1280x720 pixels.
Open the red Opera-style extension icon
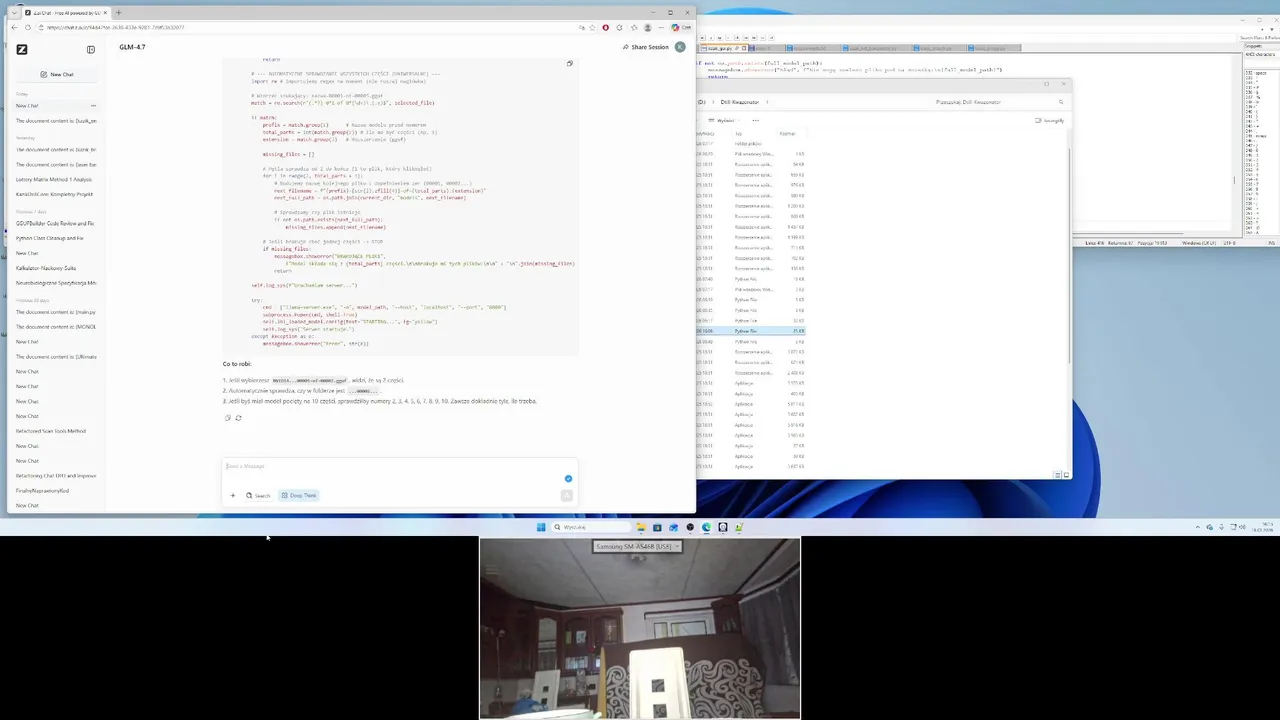coord(605,27)
